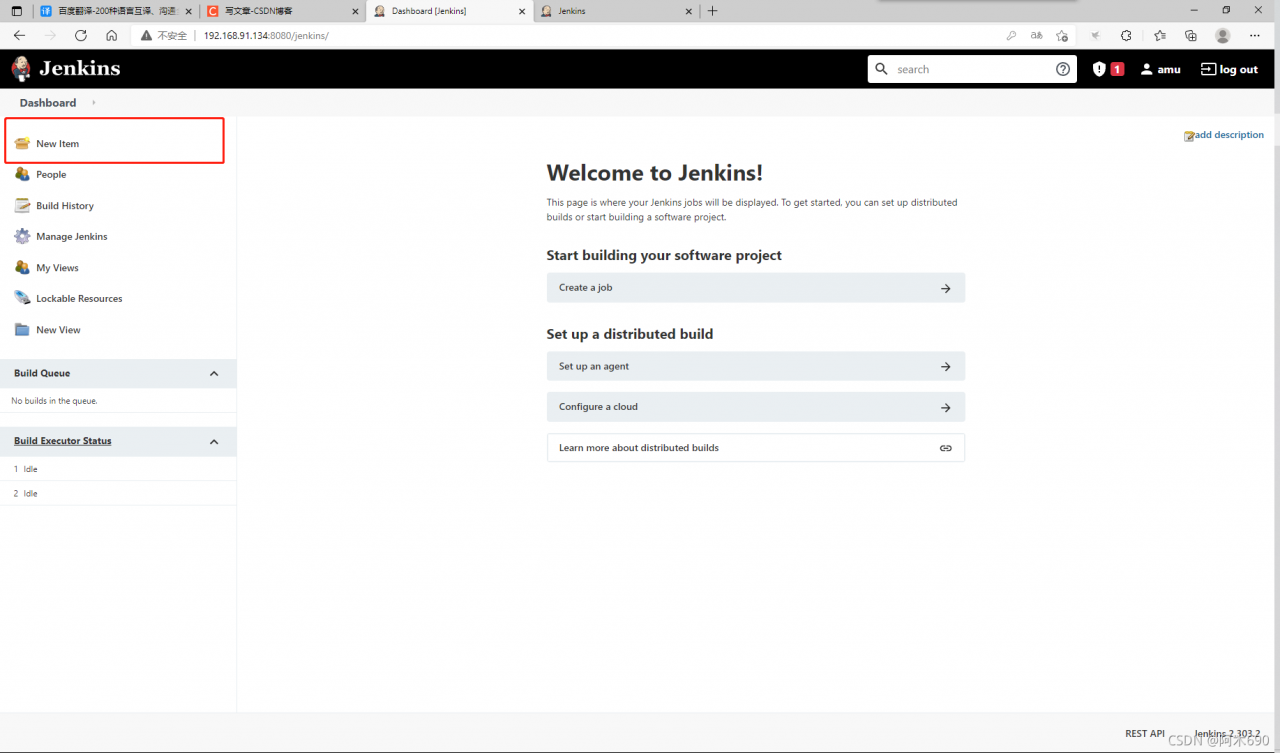The image size is (1280, 753).
Task: Click the tab actions icon at top left
Action: (17, 11)
